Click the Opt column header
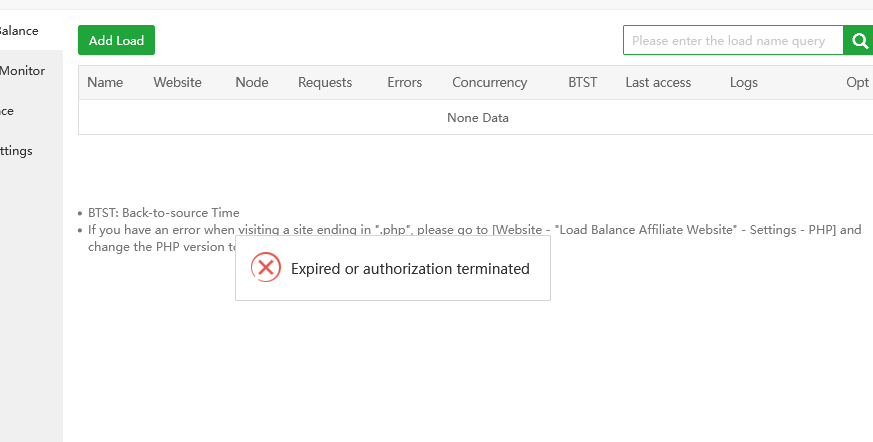The height and width of the screenshot is (442, 873). coord(857,83)
